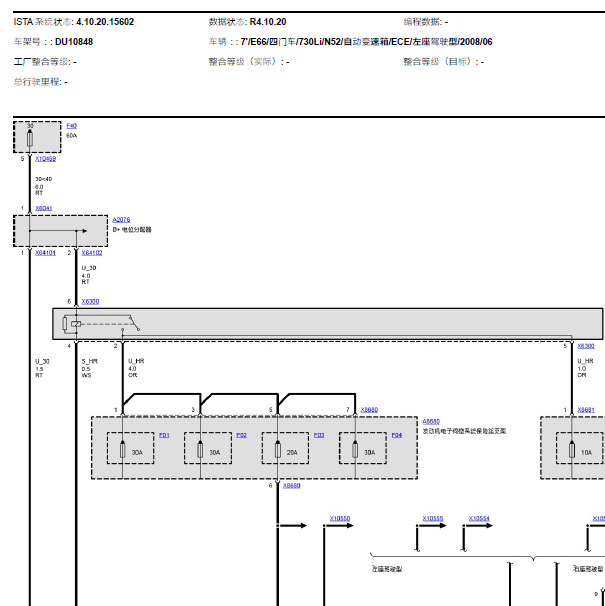Open fuse link F04

click(x=397, y=435)
